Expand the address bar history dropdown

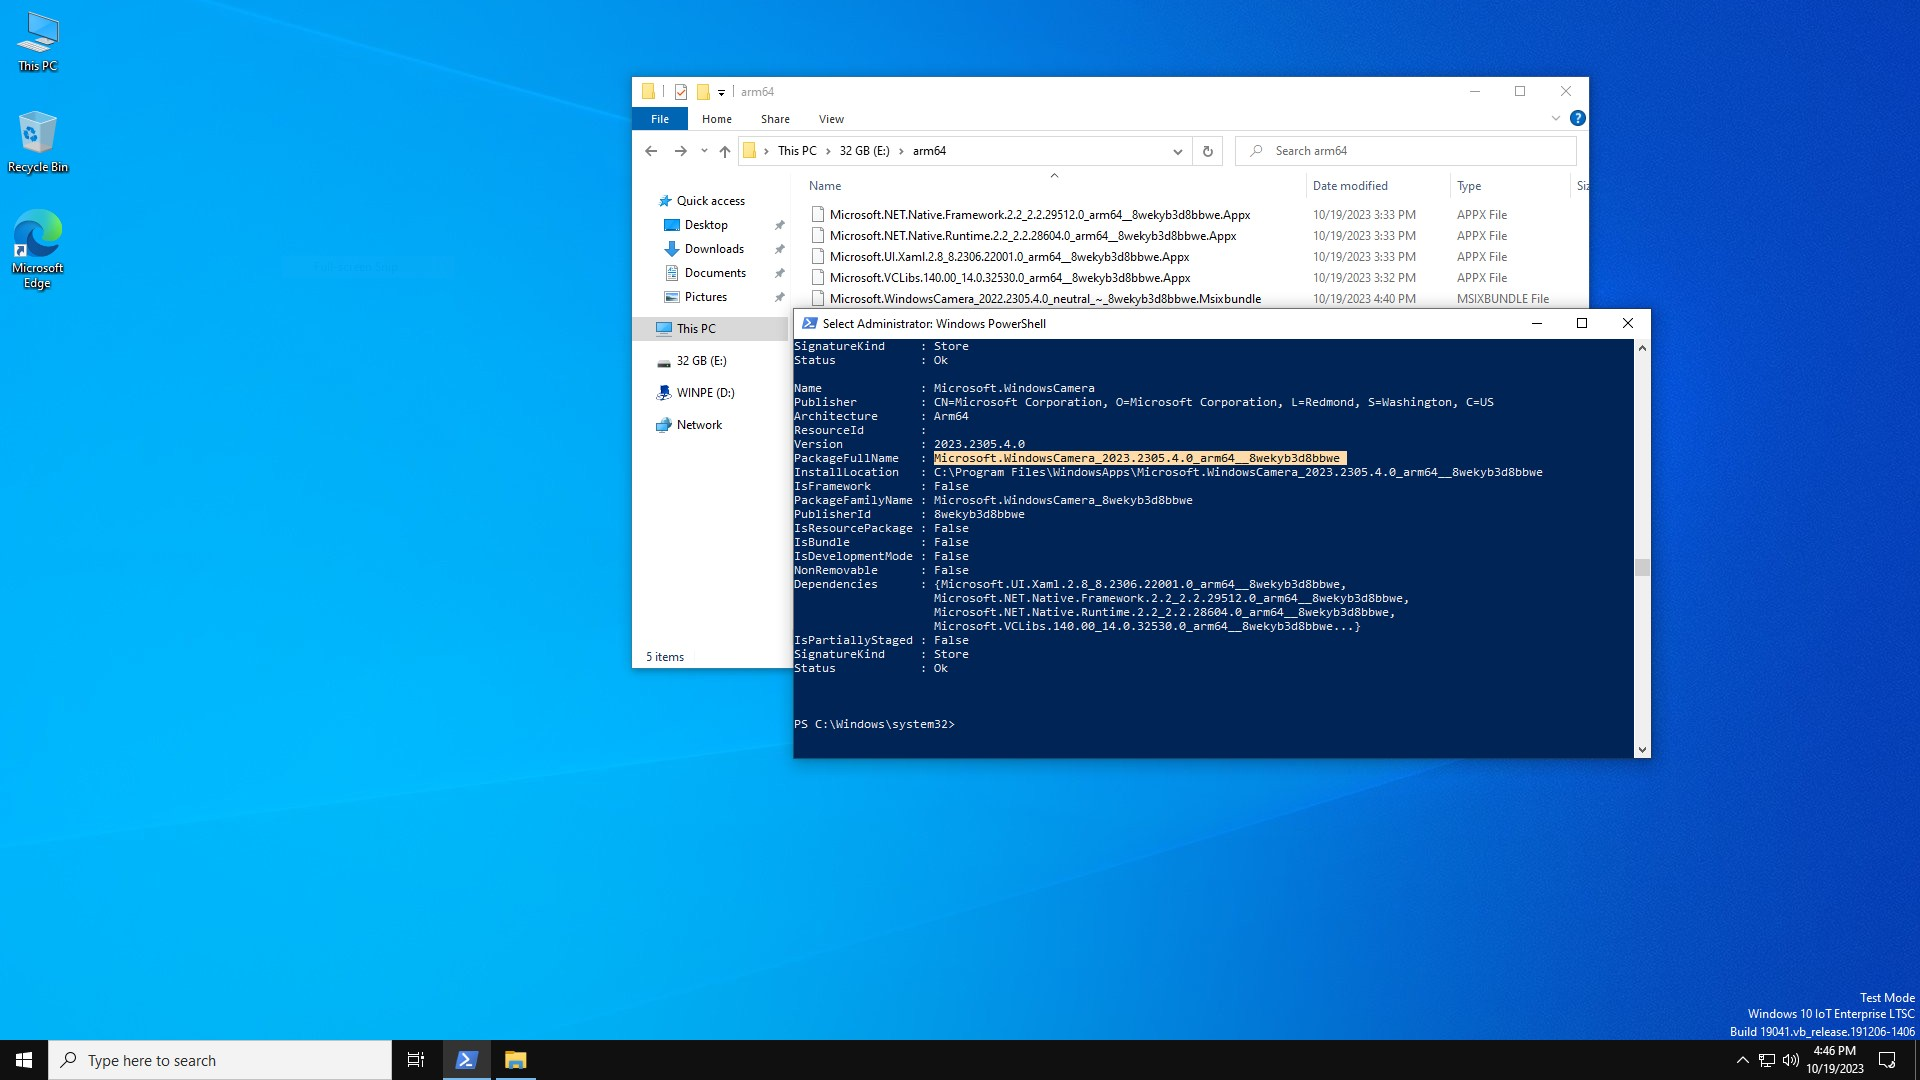coord(1177,151)
